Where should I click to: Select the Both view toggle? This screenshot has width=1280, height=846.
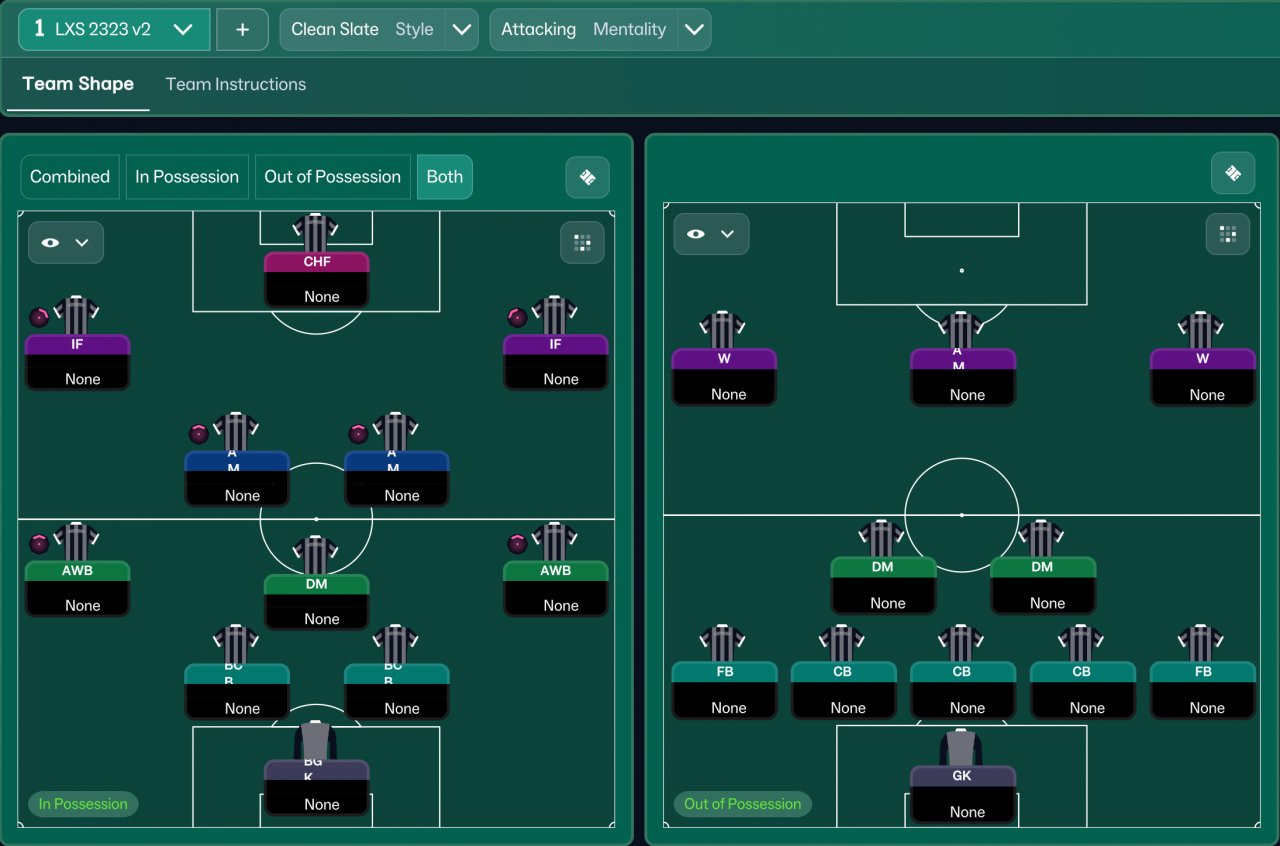pos(445,177)
